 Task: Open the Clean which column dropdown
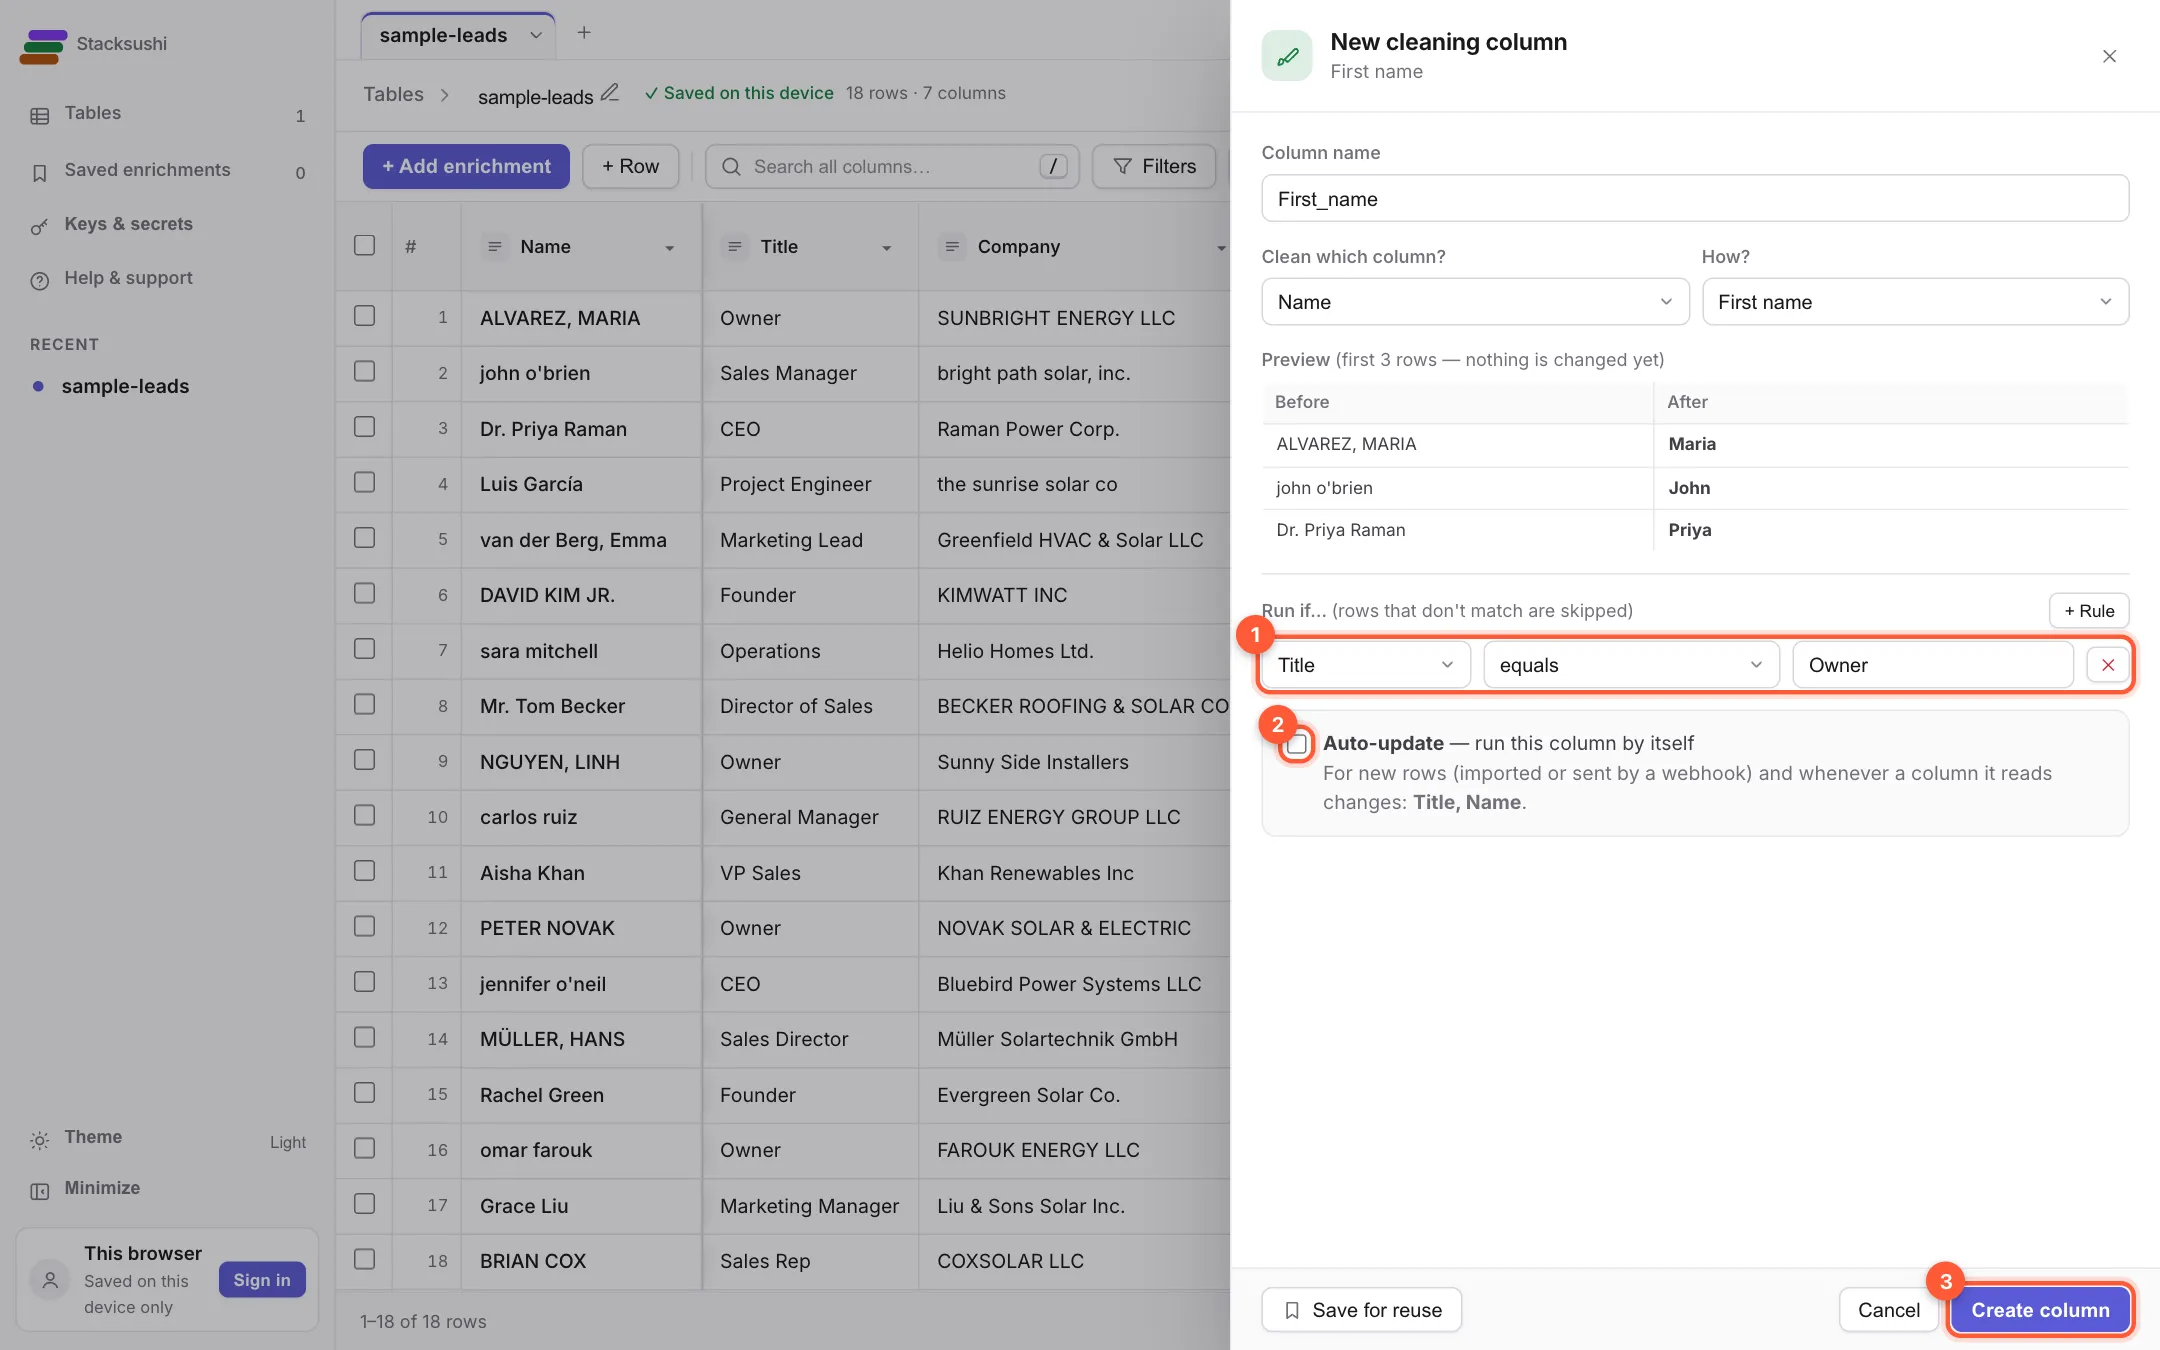point(1475,302)
